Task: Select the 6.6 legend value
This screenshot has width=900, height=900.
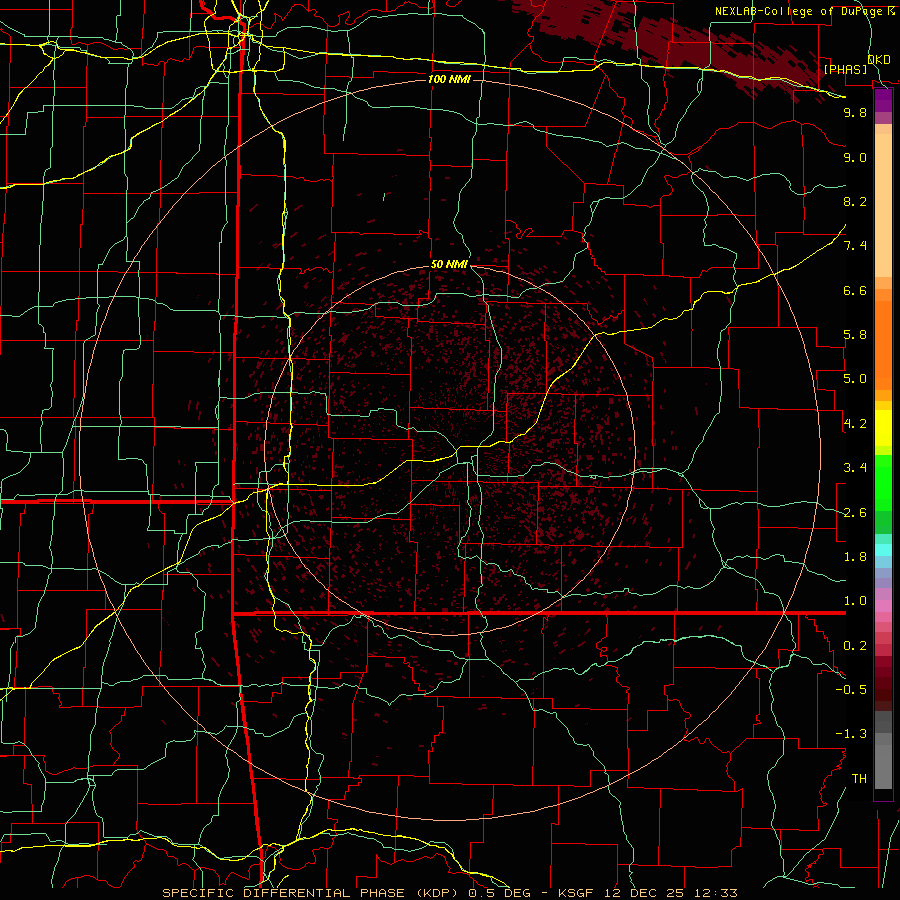Action: pyautogui.click(x=855, y=290)
